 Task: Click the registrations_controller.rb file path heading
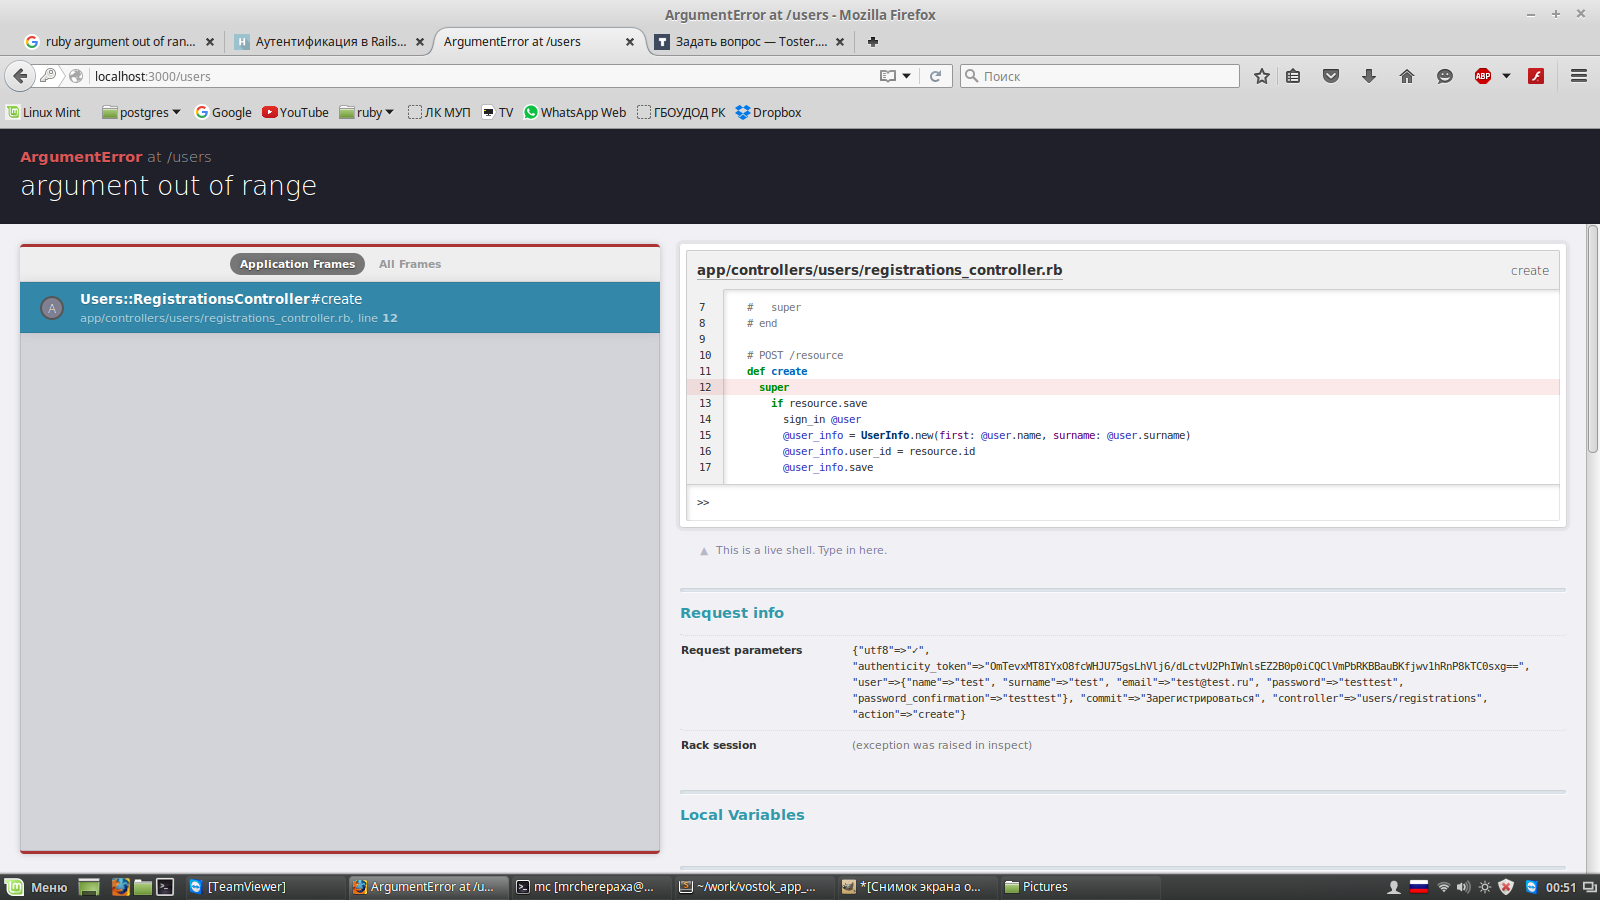point(879,270)
